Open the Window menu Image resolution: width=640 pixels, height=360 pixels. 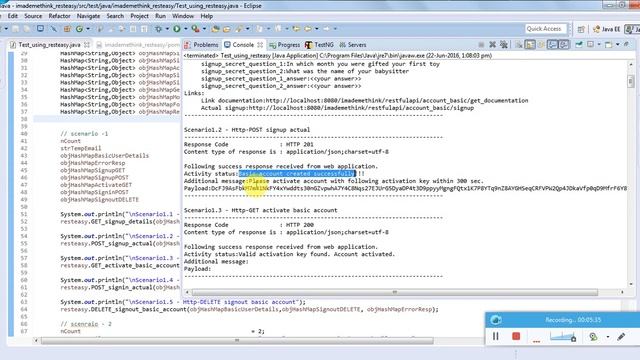[183, 16]
